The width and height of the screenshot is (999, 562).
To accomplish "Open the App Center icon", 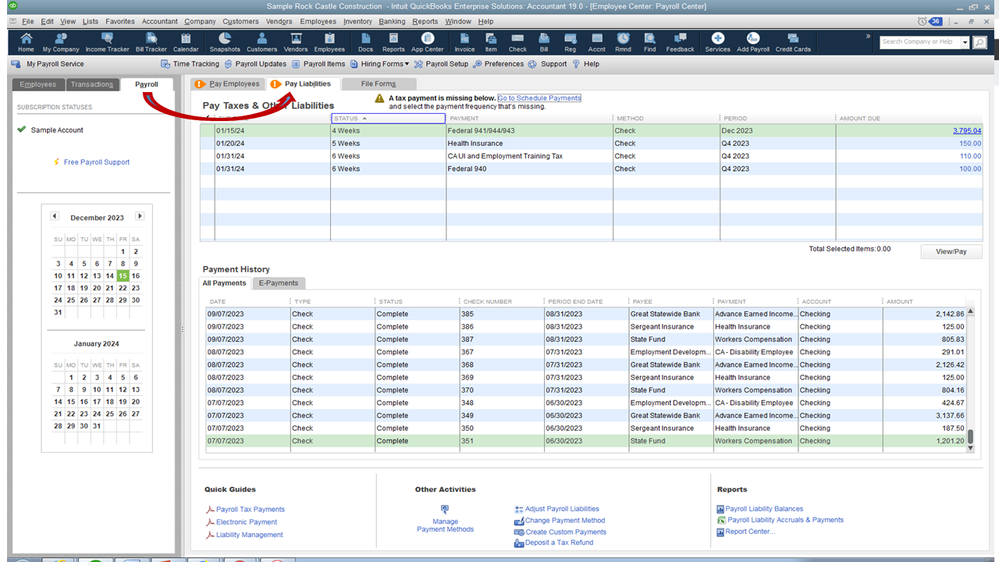I will pyautogui.click(x=427, y=41).
